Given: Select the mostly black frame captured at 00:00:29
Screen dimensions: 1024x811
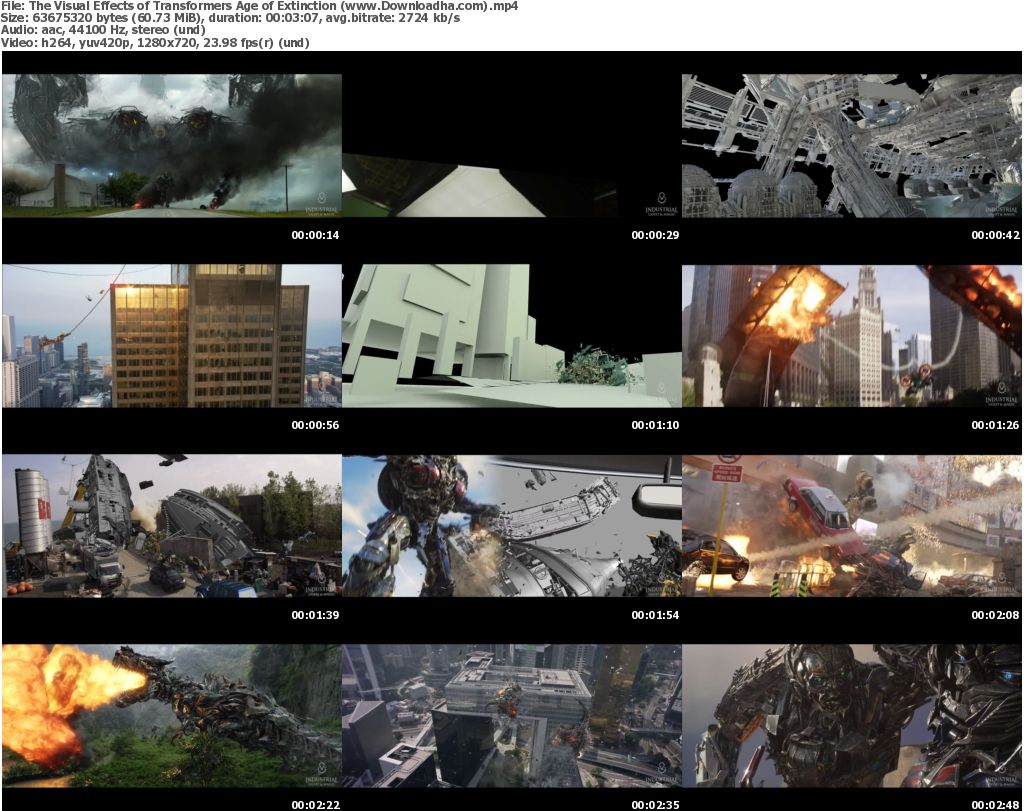Looking at the screenshot, I should 511,146.
